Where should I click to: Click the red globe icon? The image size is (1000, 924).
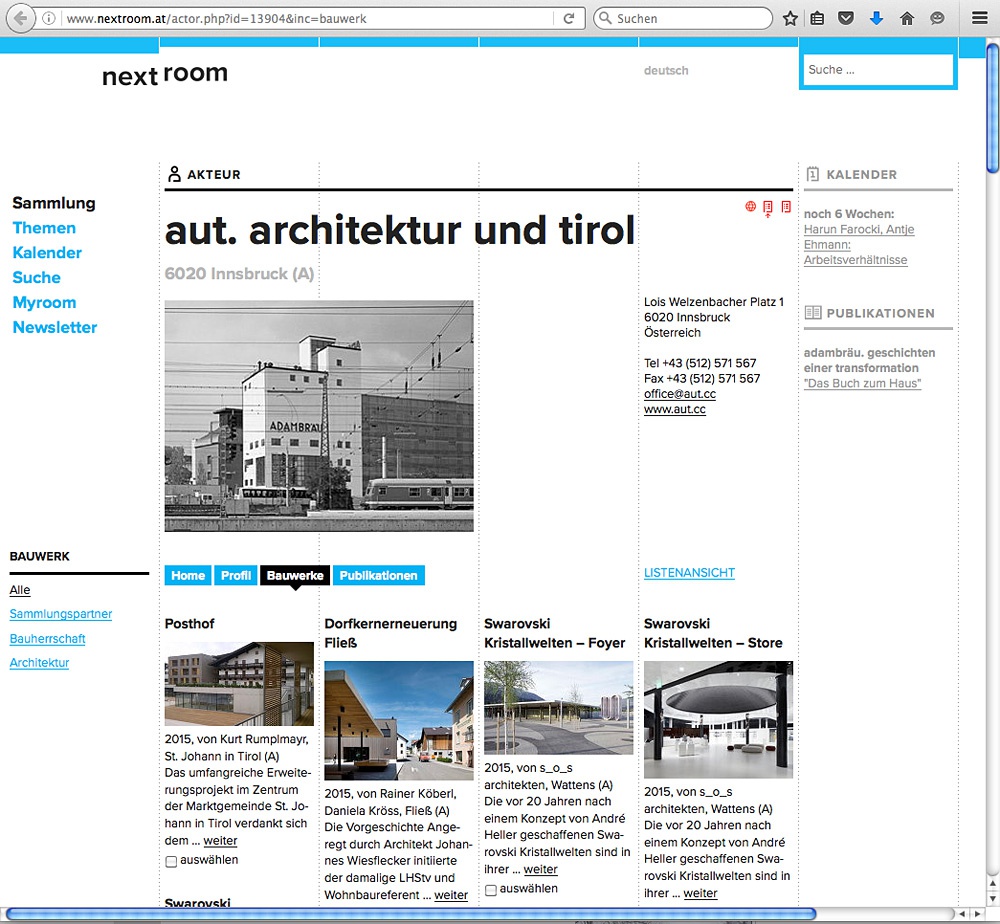750,207
